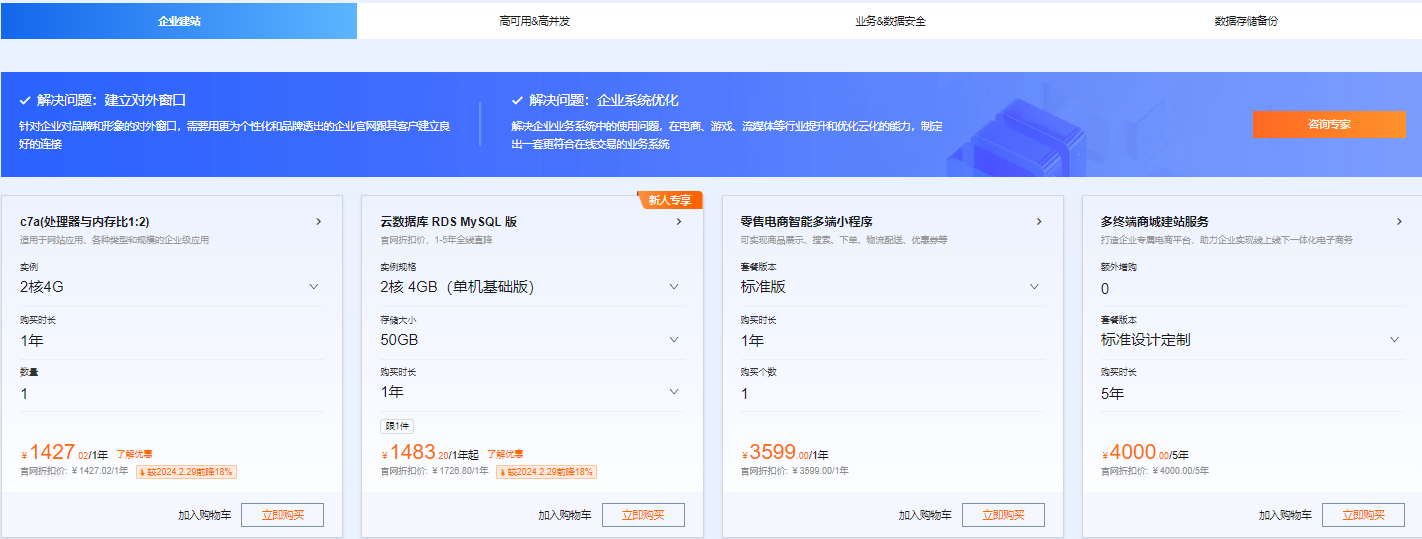The image size is (1422, 539).
Task: Switch to the 企业建站 tab
Action: (179, 20)
